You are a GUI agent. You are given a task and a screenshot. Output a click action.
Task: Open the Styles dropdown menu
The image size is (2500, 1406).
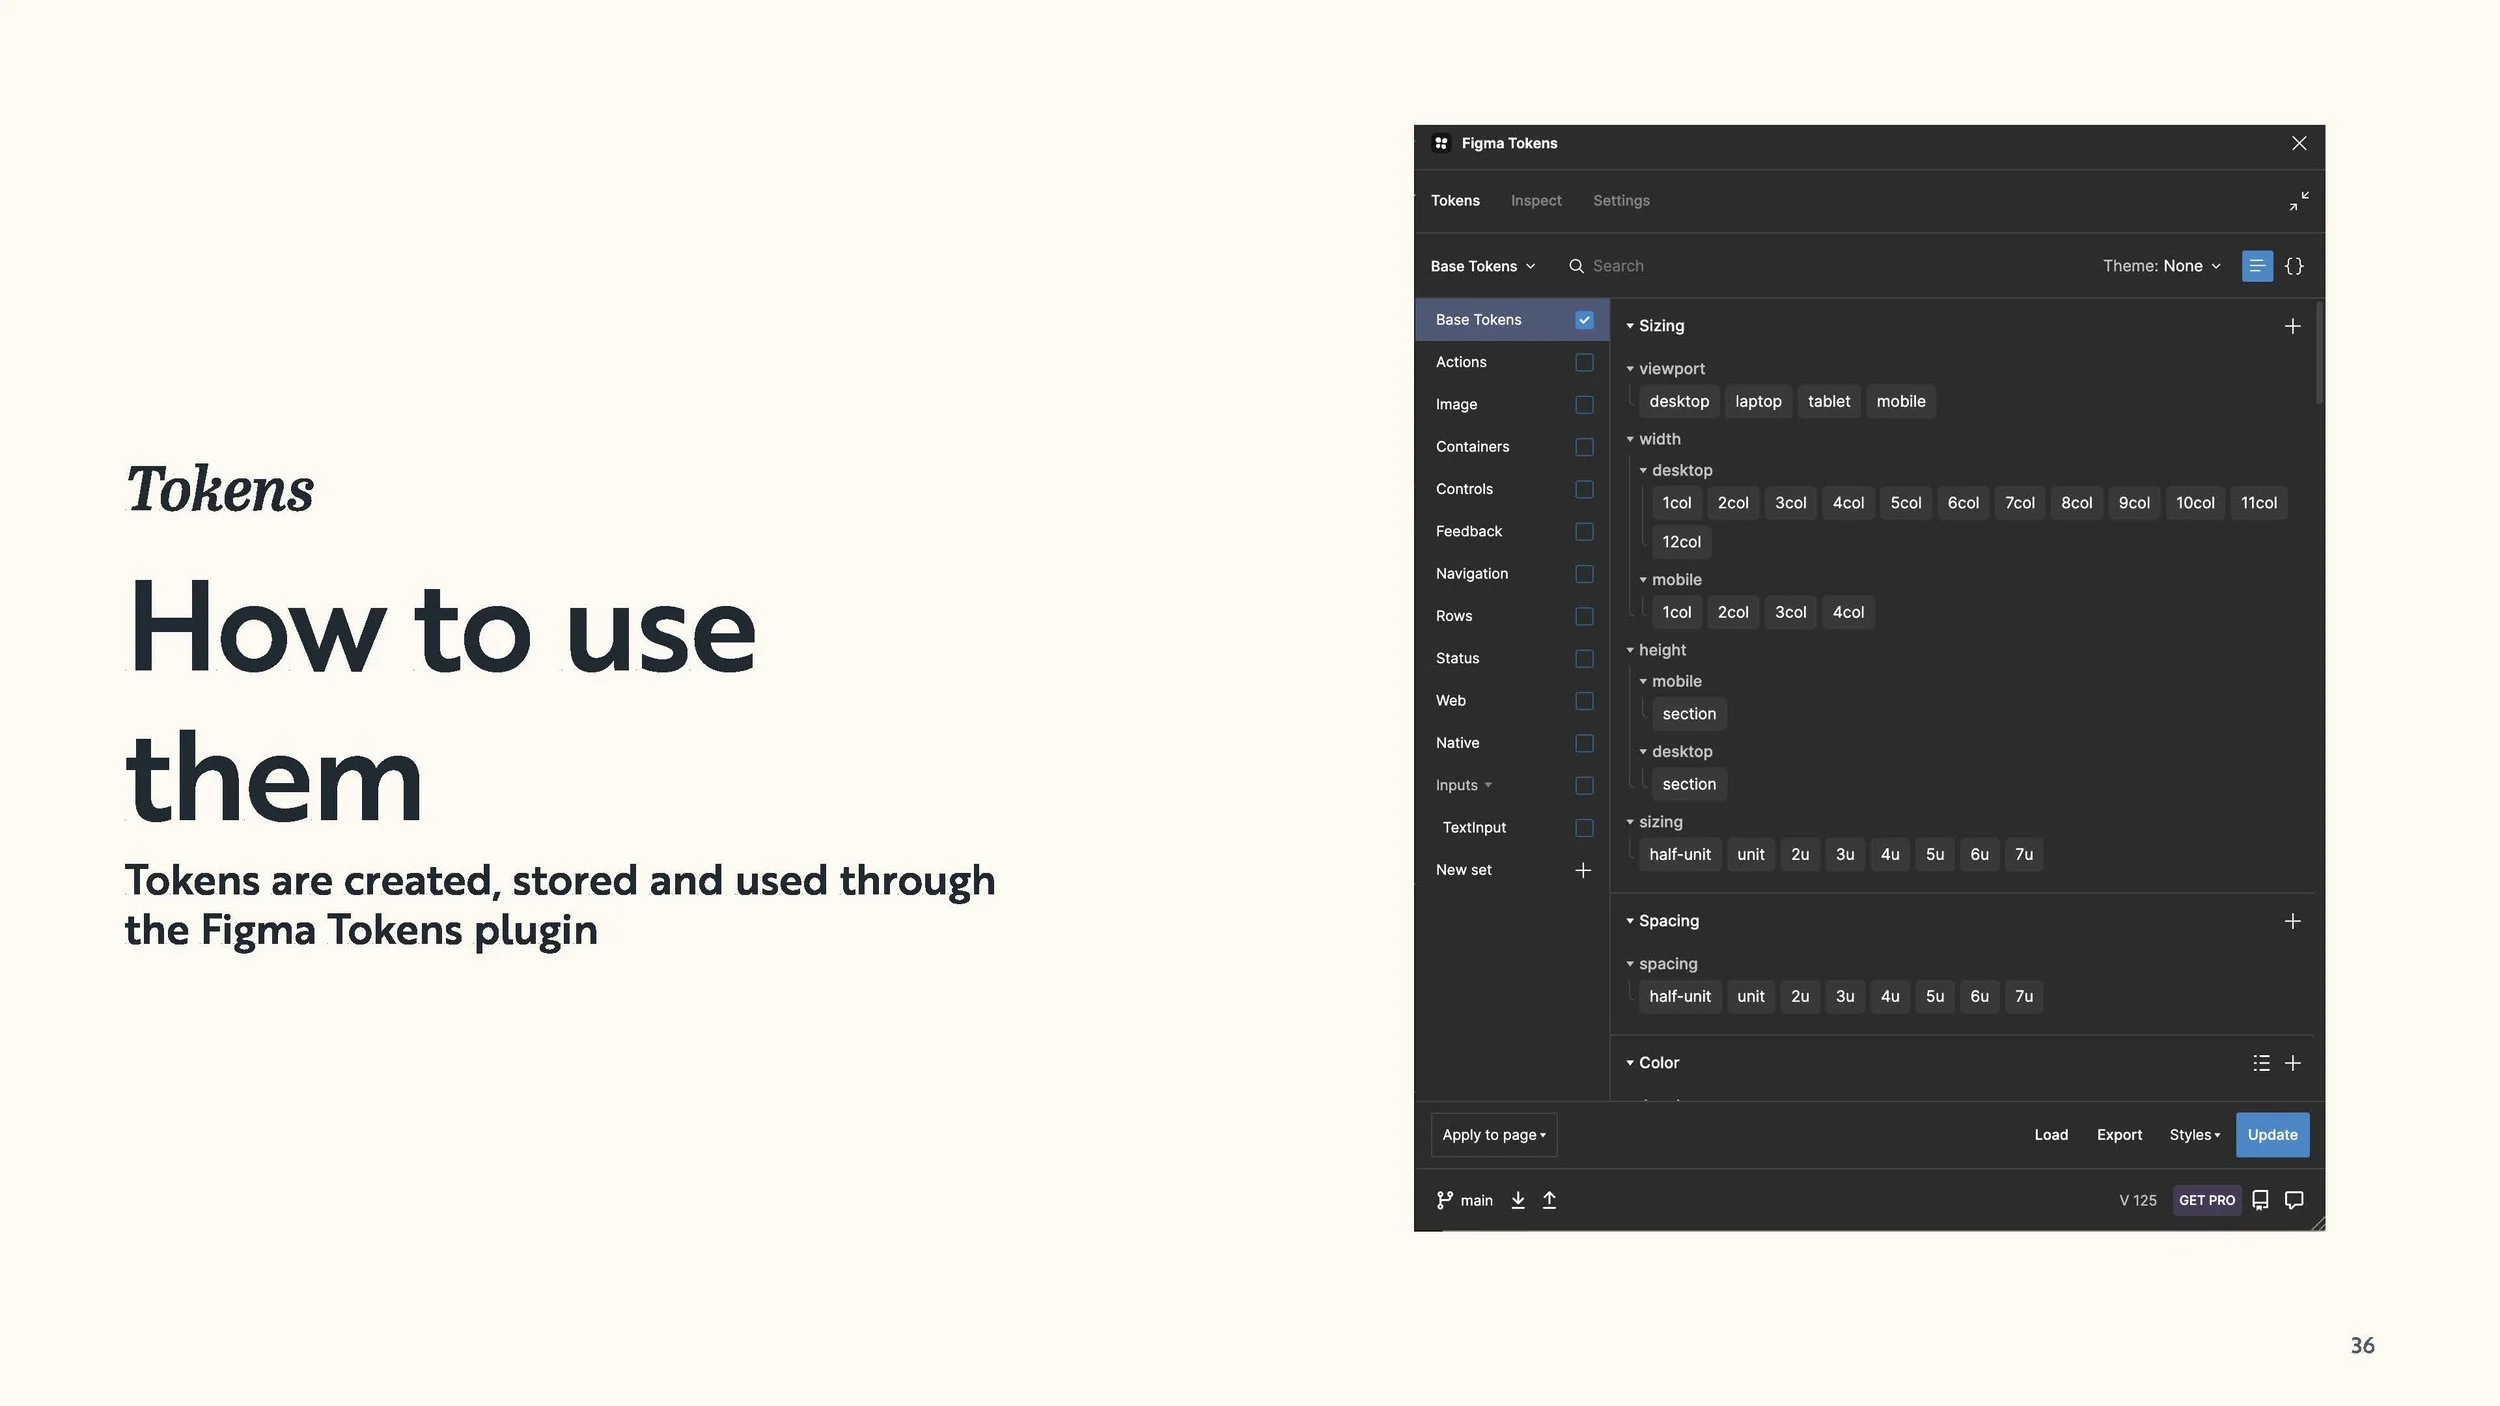(x=2194, y=1135)
